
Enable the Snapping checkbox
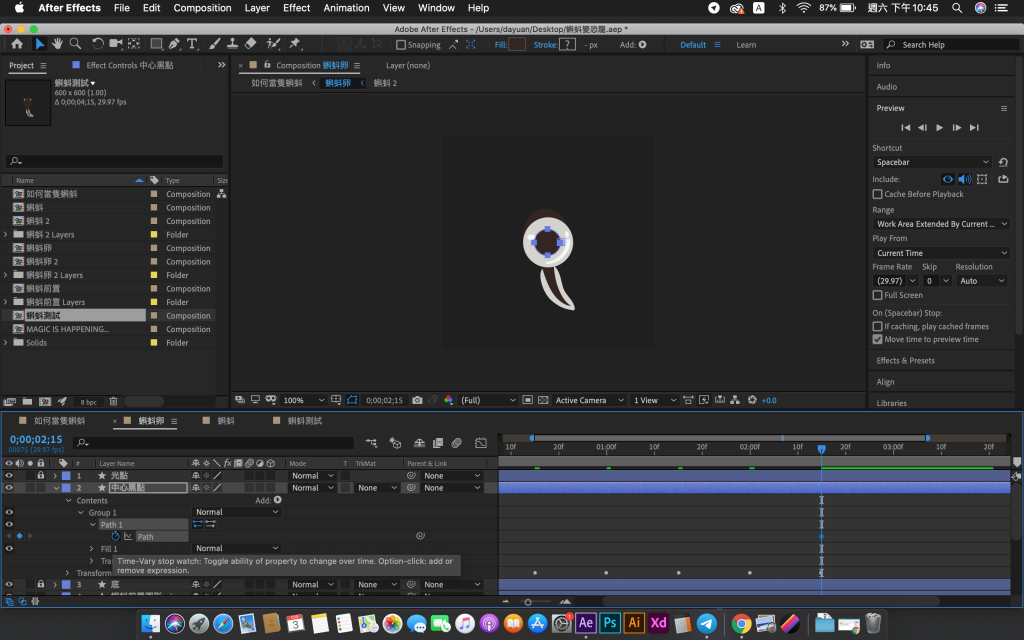tap(401, 45)
